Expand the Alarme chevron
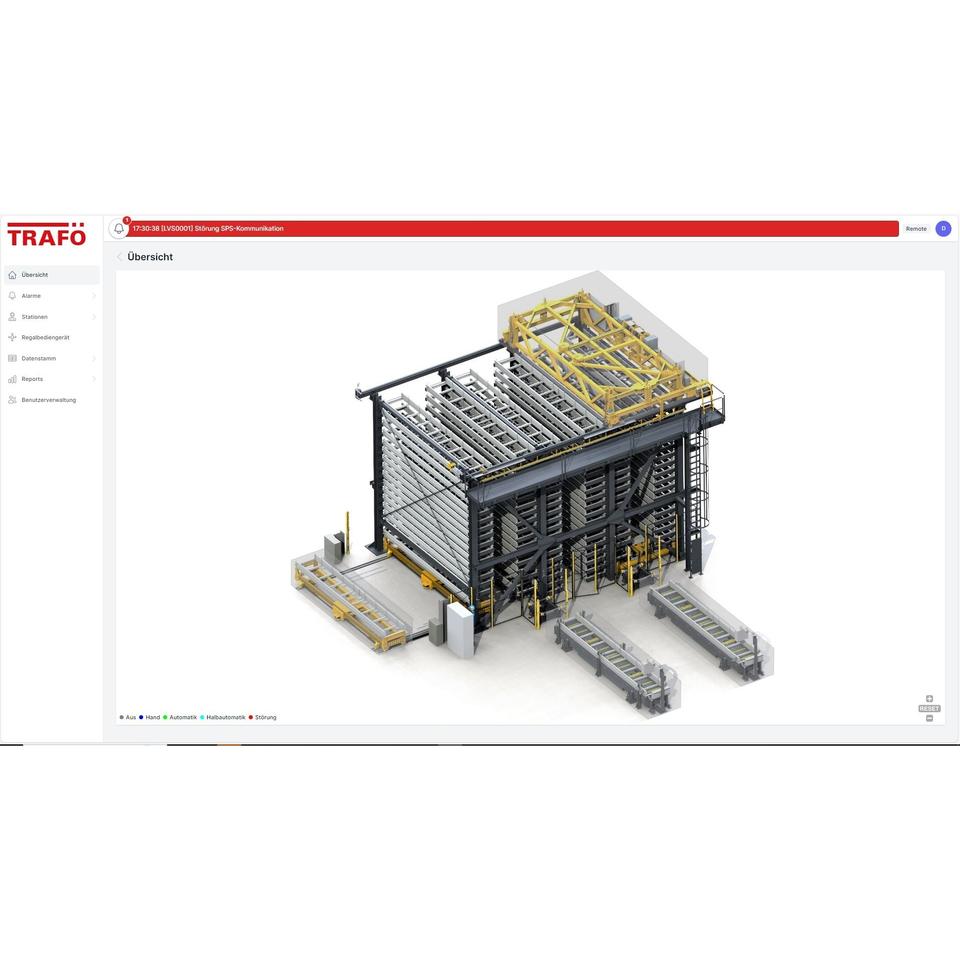960x960 pixels. coord(94,296)
